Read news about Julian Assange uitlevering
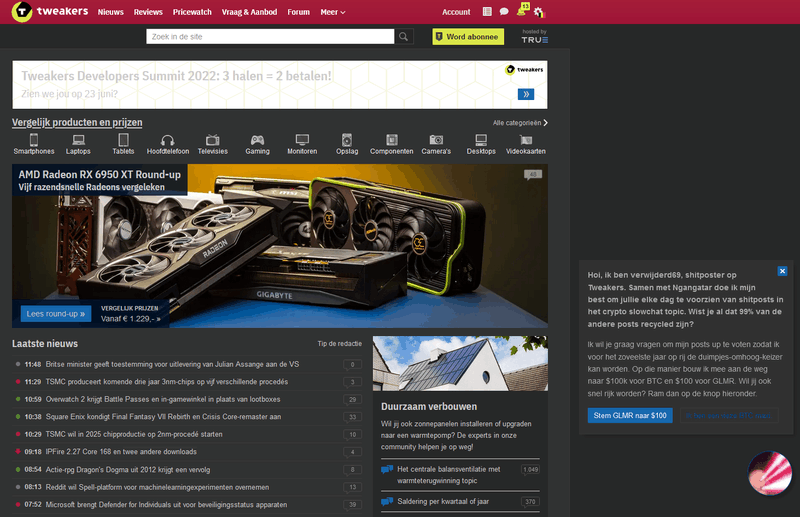Image resolution: width=800 pixels, height=517 pixels. pyautogui.click(x=172, y=364)
